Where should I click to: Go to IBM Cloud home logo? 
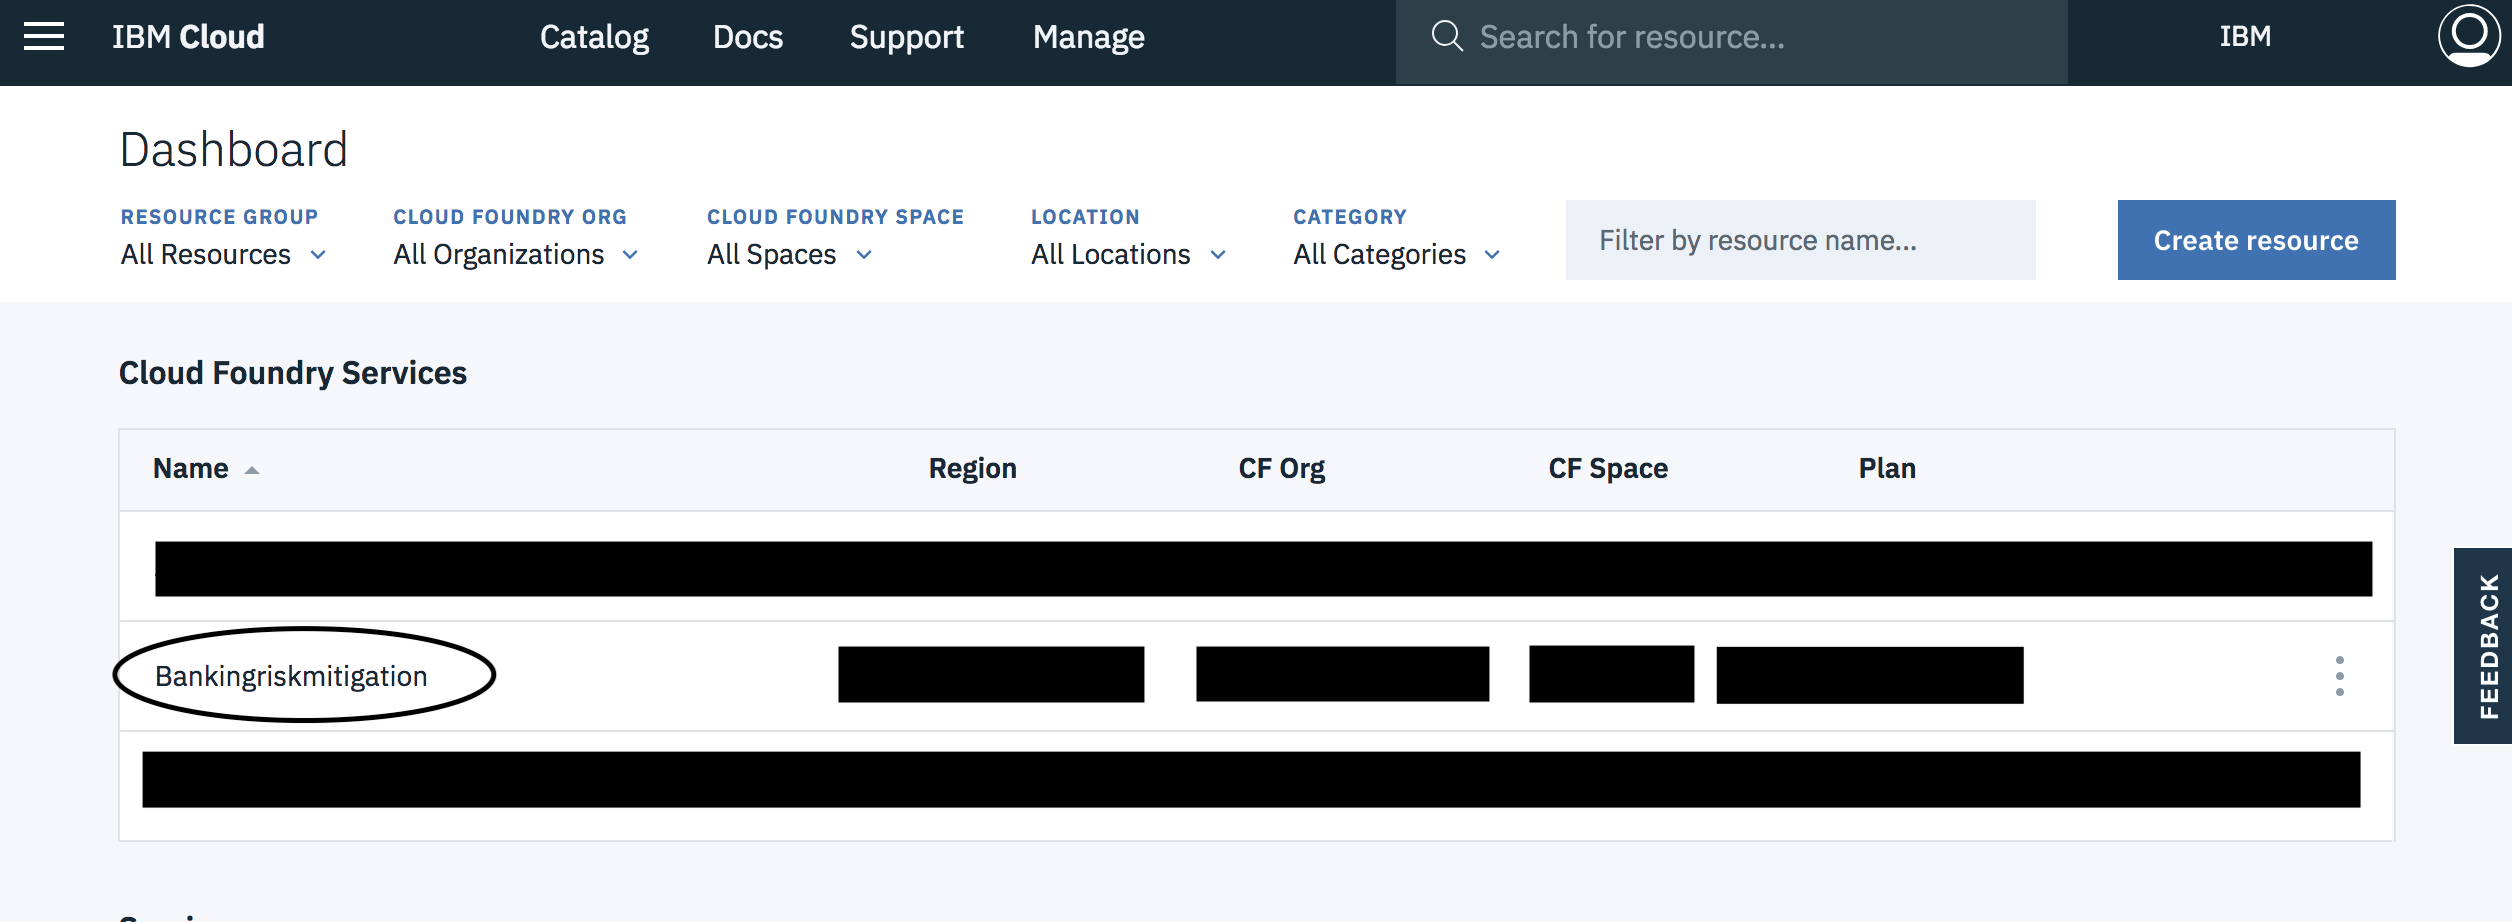[x=188, y=37]
